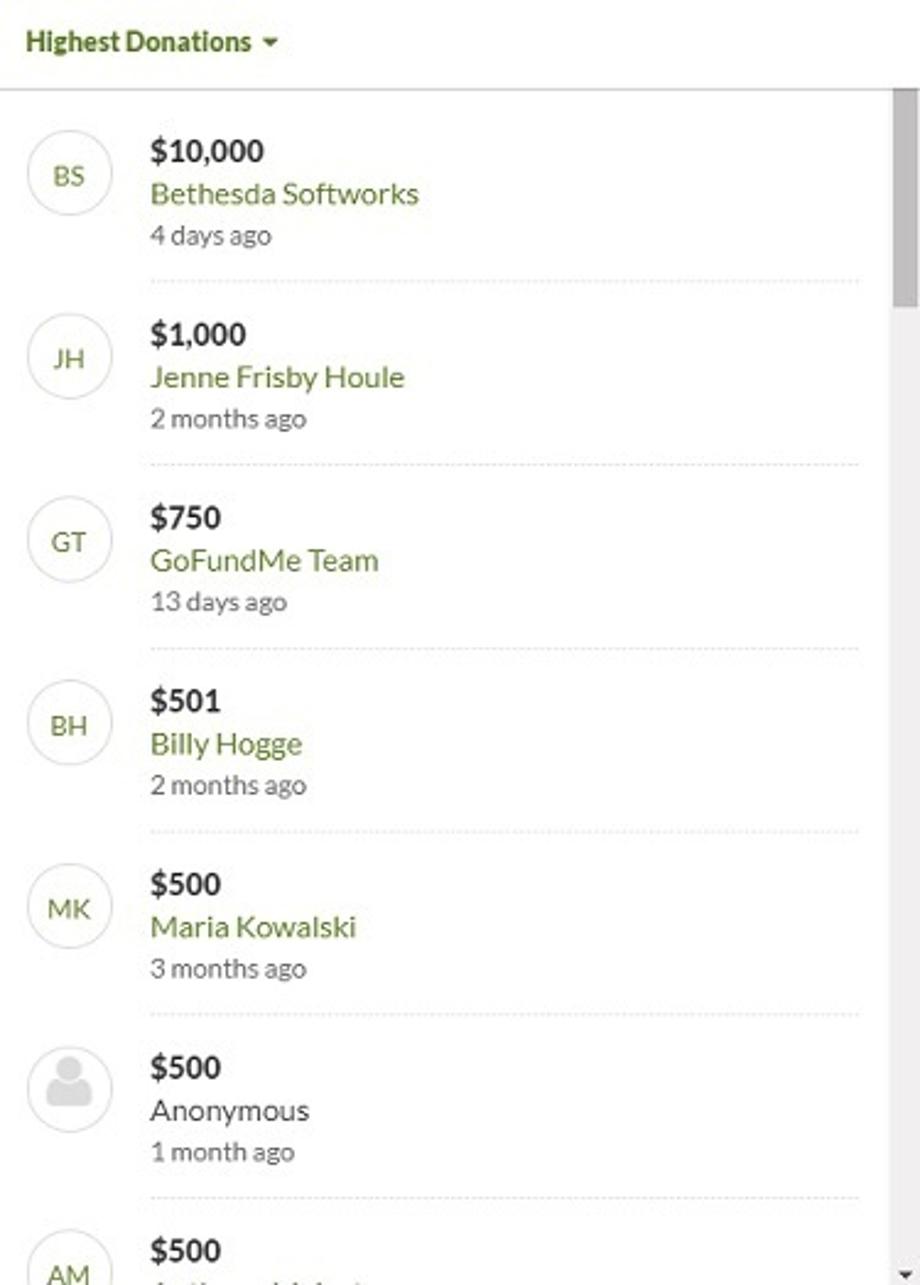Open Bethesda Softworks donor link
This screenshot has height=1285, width=920.
tap(284, 194)
